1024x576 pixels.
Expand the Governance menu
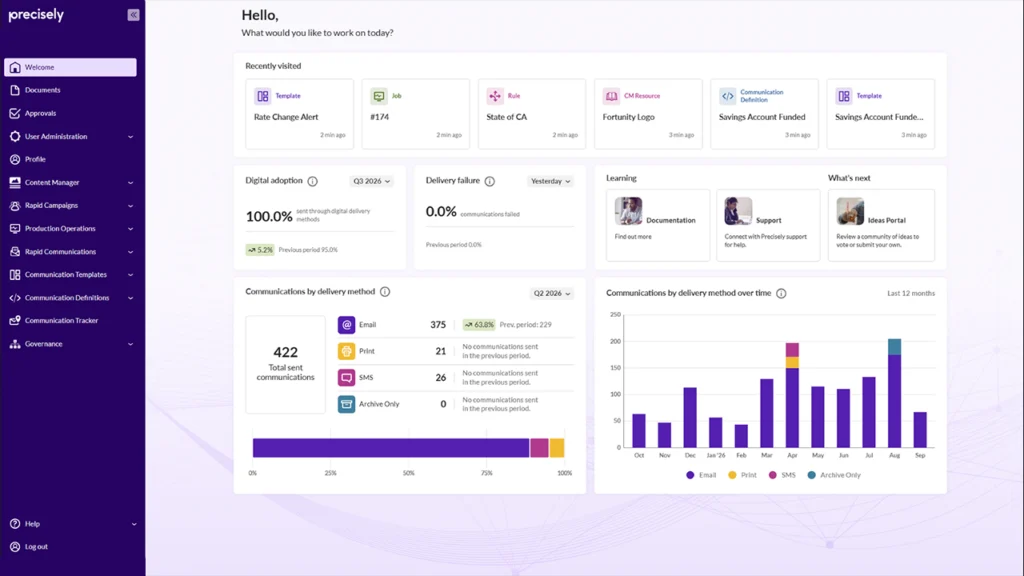click(71, 344)
